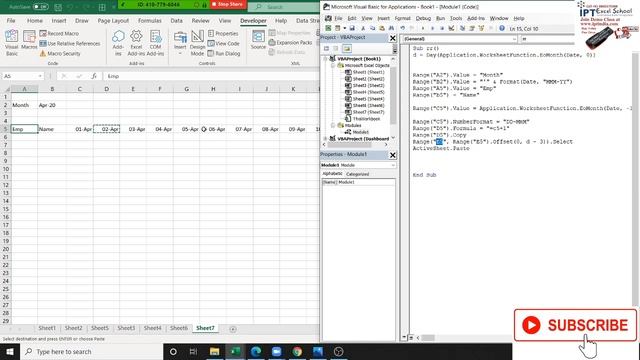Switch to the Sheet5 worksheet tab
The height and width of the screenshot is (360, 640).
pos(100,328)
